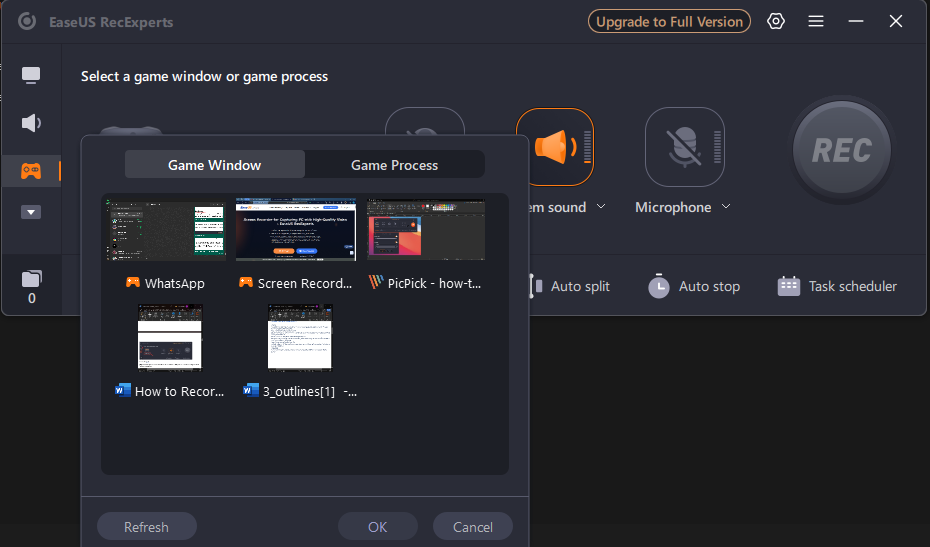Select the WhatsApp window thumbnail
Image resolution: width=930 pixels, height=547 pixels.
pyautogui.click(x=165, y=231)
